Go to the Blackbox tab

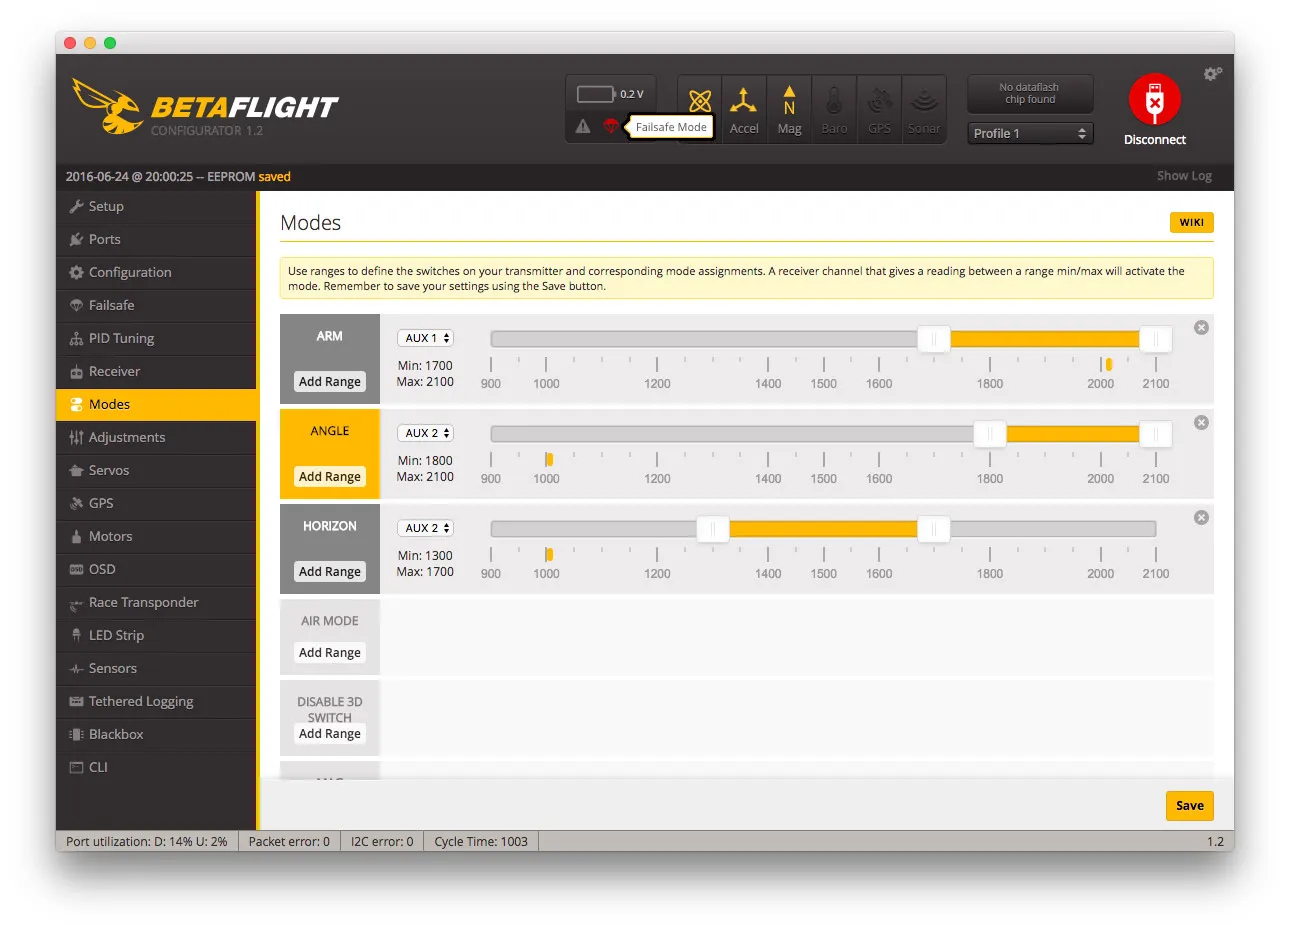[x=116, y=734]
